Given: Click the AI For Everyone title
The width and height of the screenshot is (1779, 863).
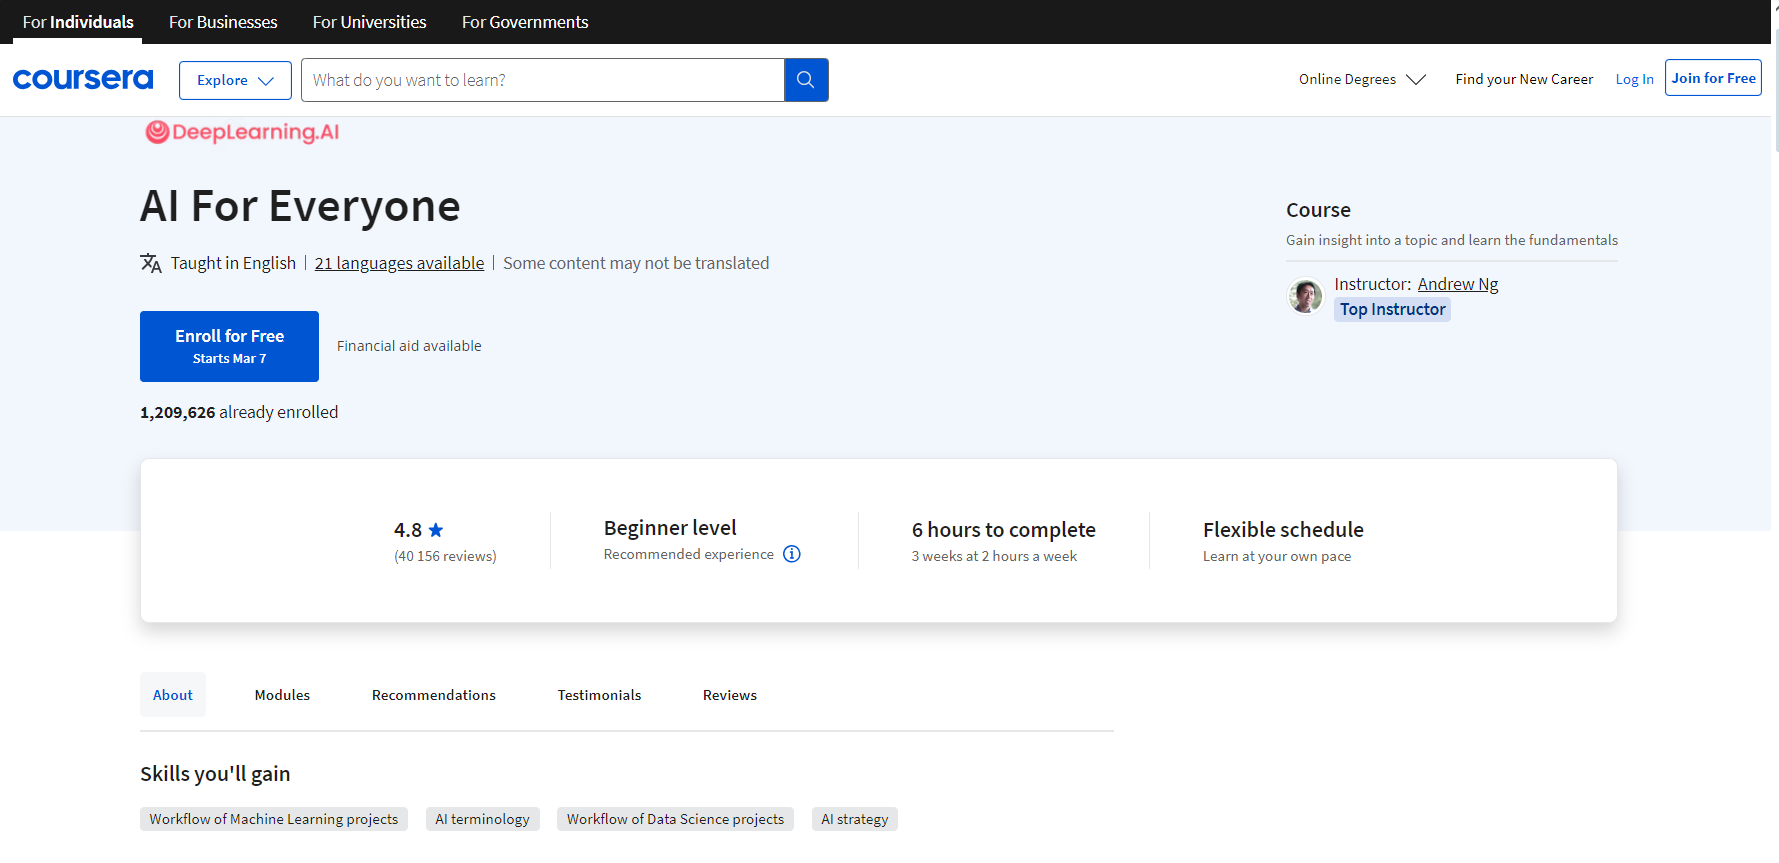Looking at the screenshot, I should click(300, 207).
